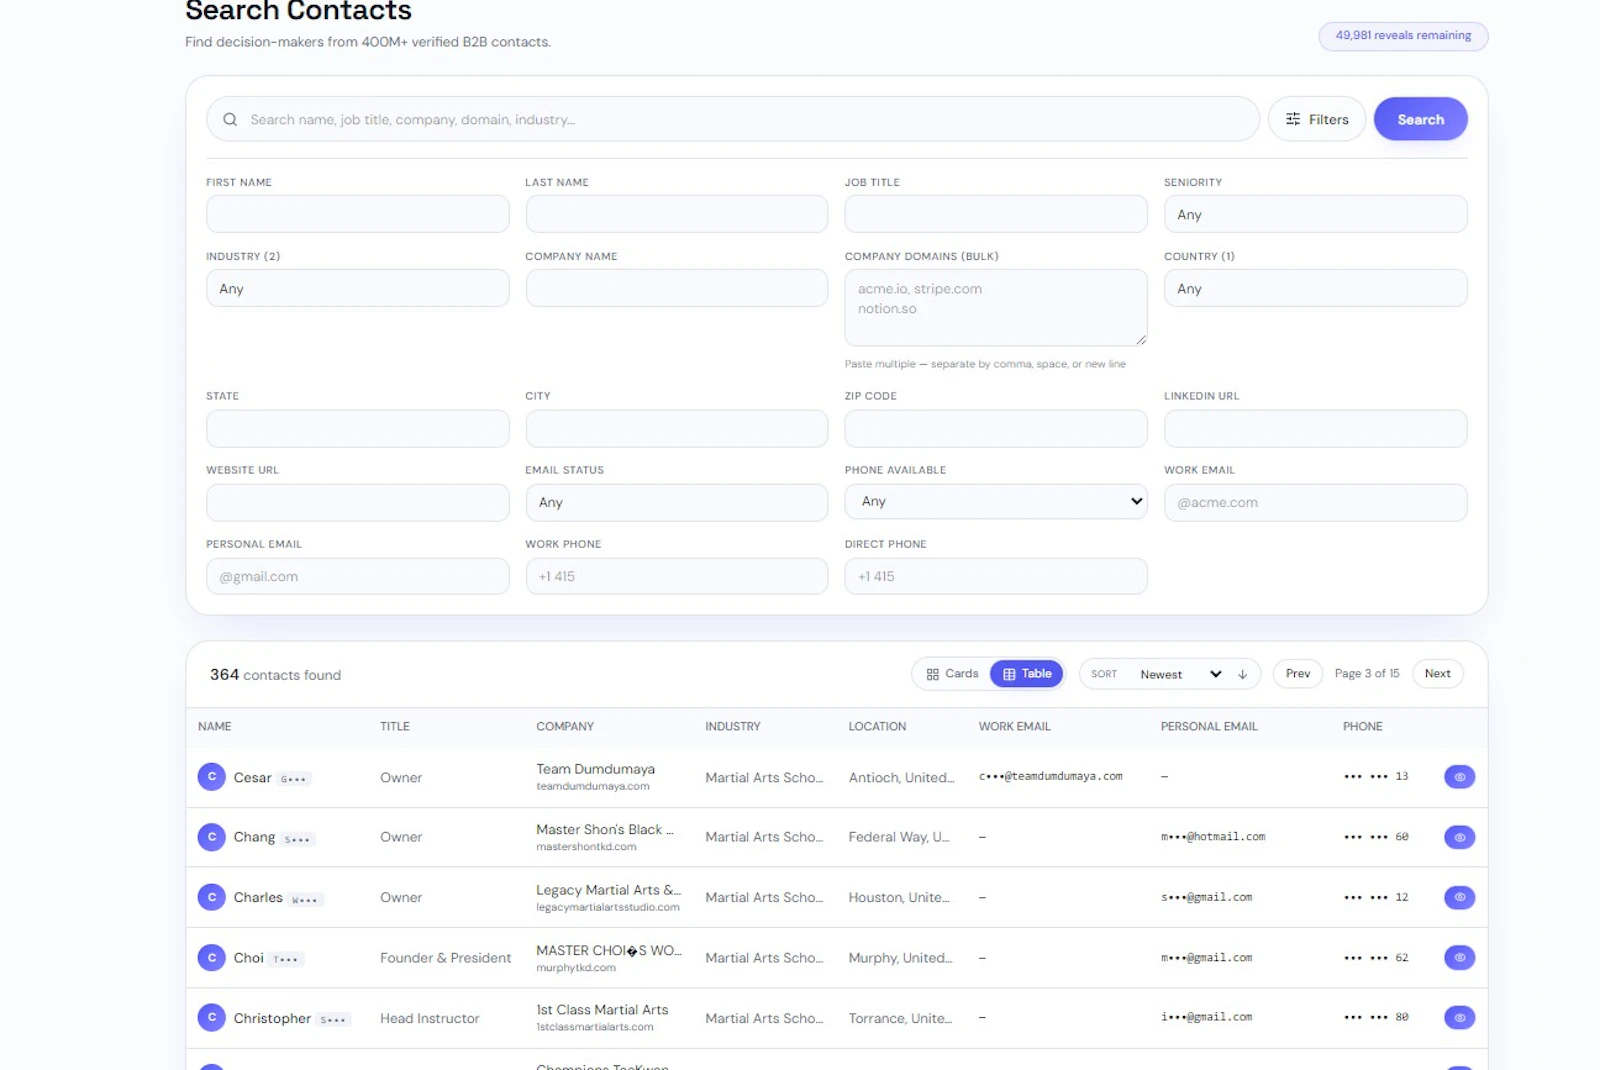Click the Last Name input
The image size is (1600, 1070).
(677, 214)
